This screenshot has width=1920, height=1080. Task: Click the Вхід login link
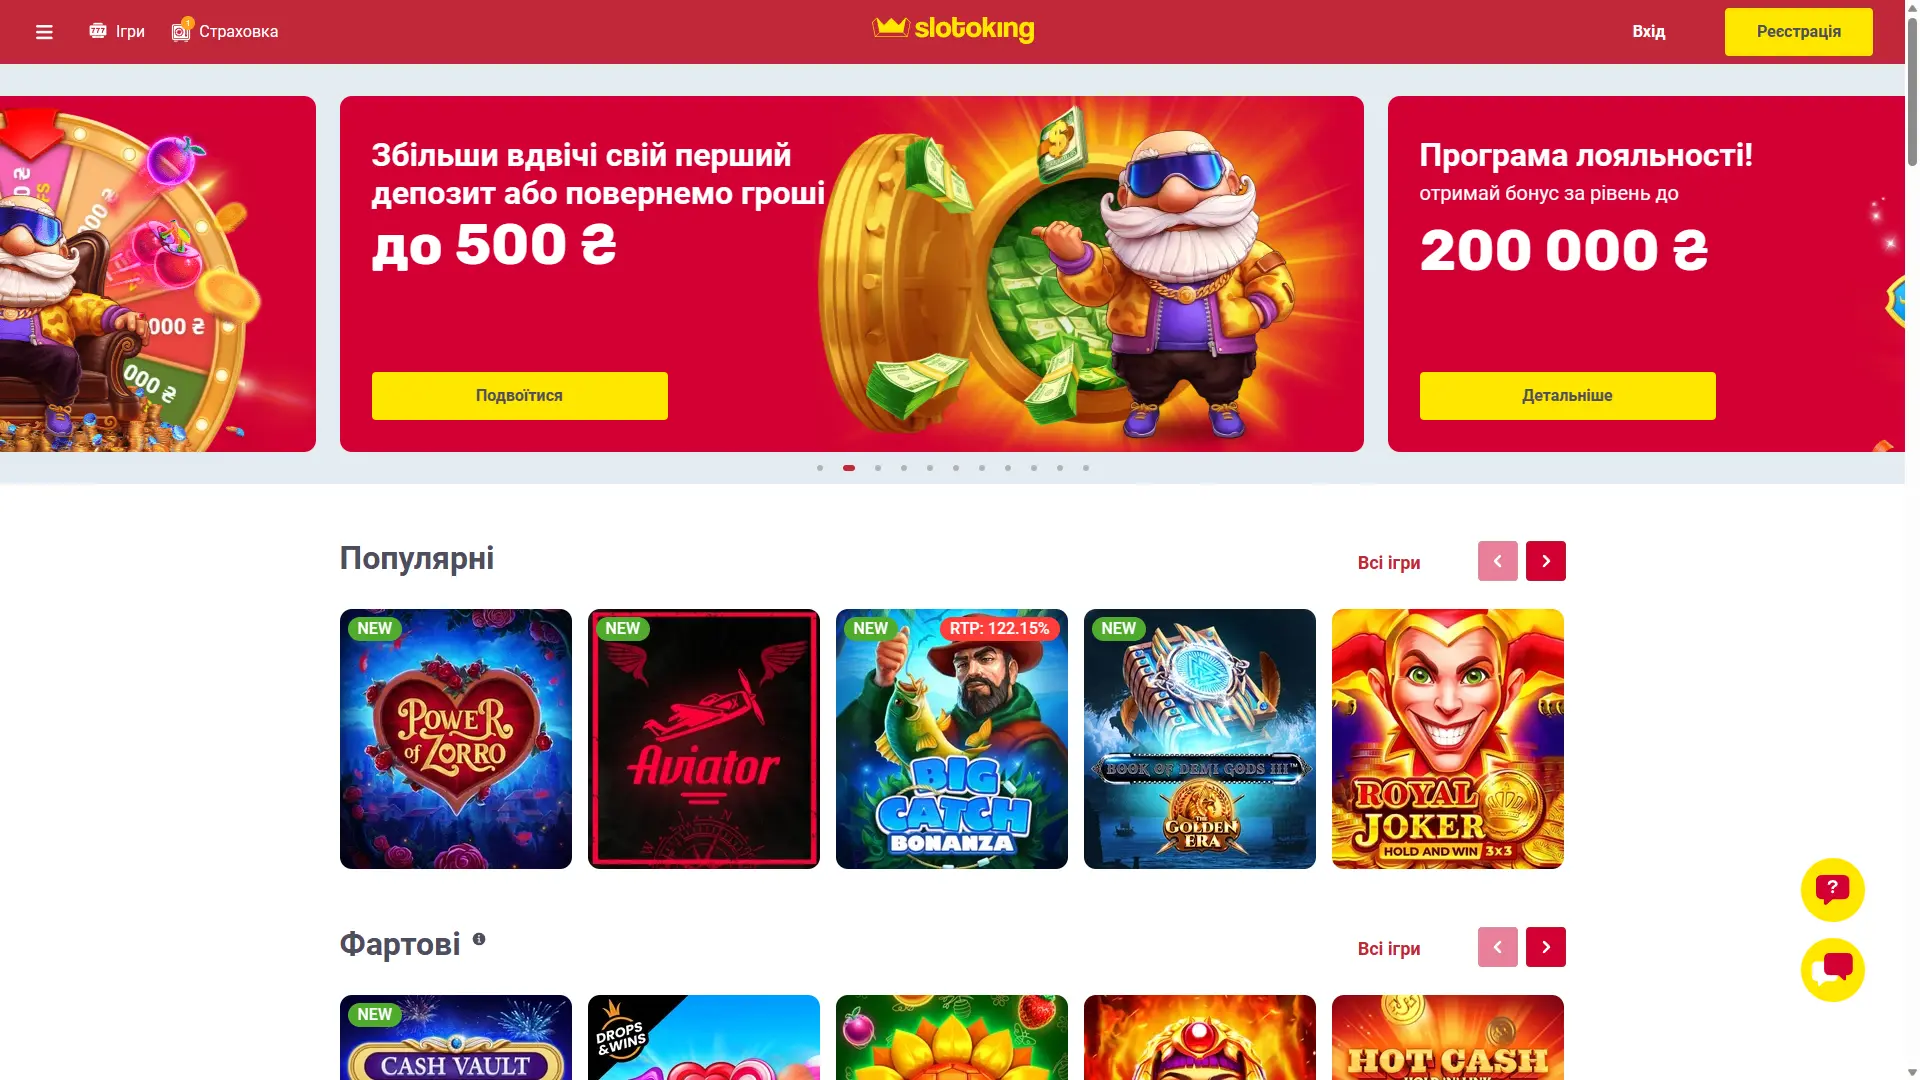click(1648, 32)
